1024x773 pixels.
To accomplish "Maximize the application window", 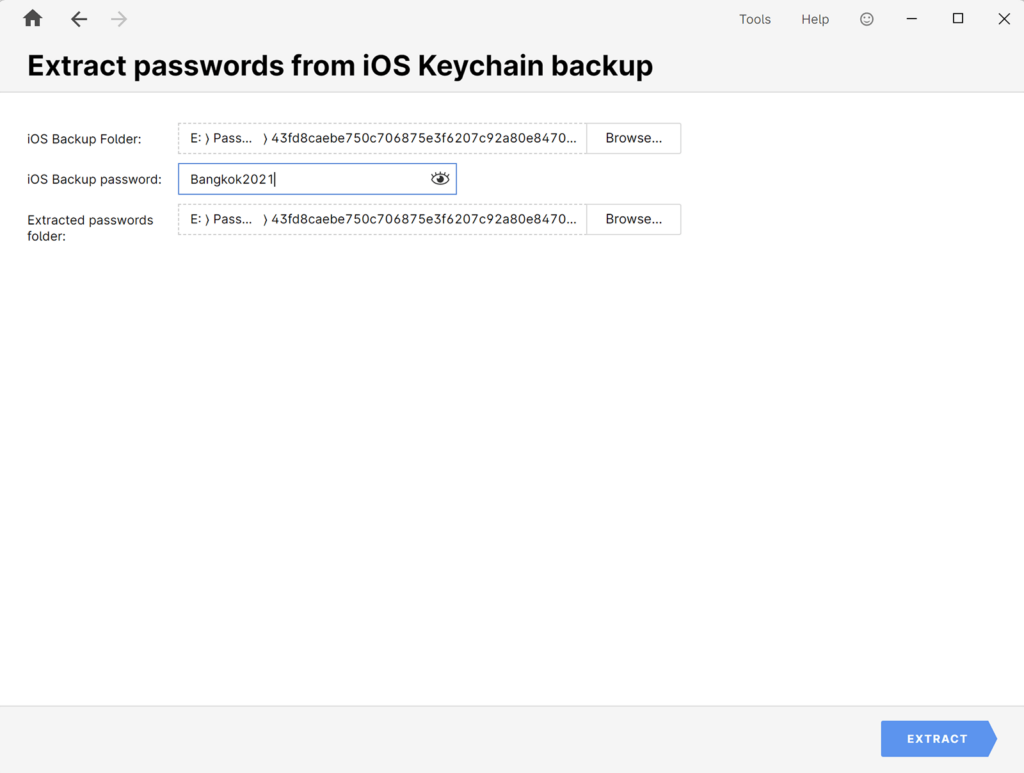I will [958, 19].
